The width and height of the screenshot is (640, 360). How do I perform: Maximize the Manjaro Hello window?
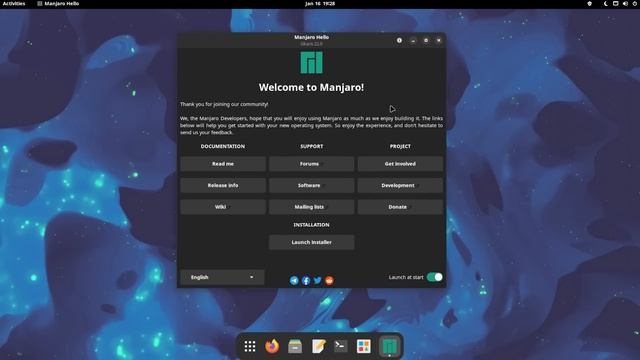(426, 40)
